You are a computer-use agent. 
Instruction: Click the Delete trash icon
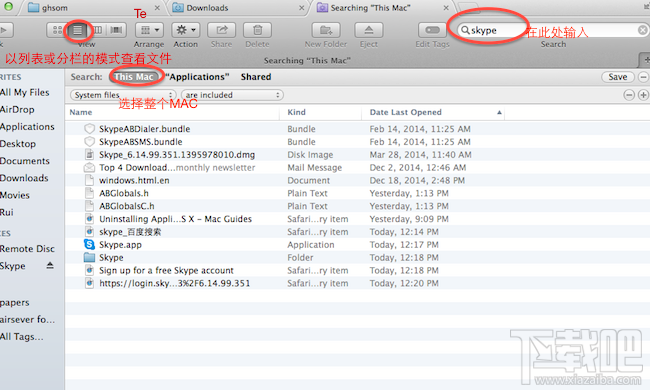(257, 30)
